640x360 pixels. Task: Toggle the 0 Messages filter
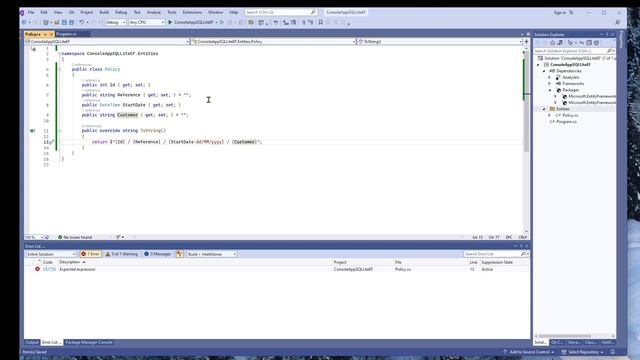tap(158, 254)
